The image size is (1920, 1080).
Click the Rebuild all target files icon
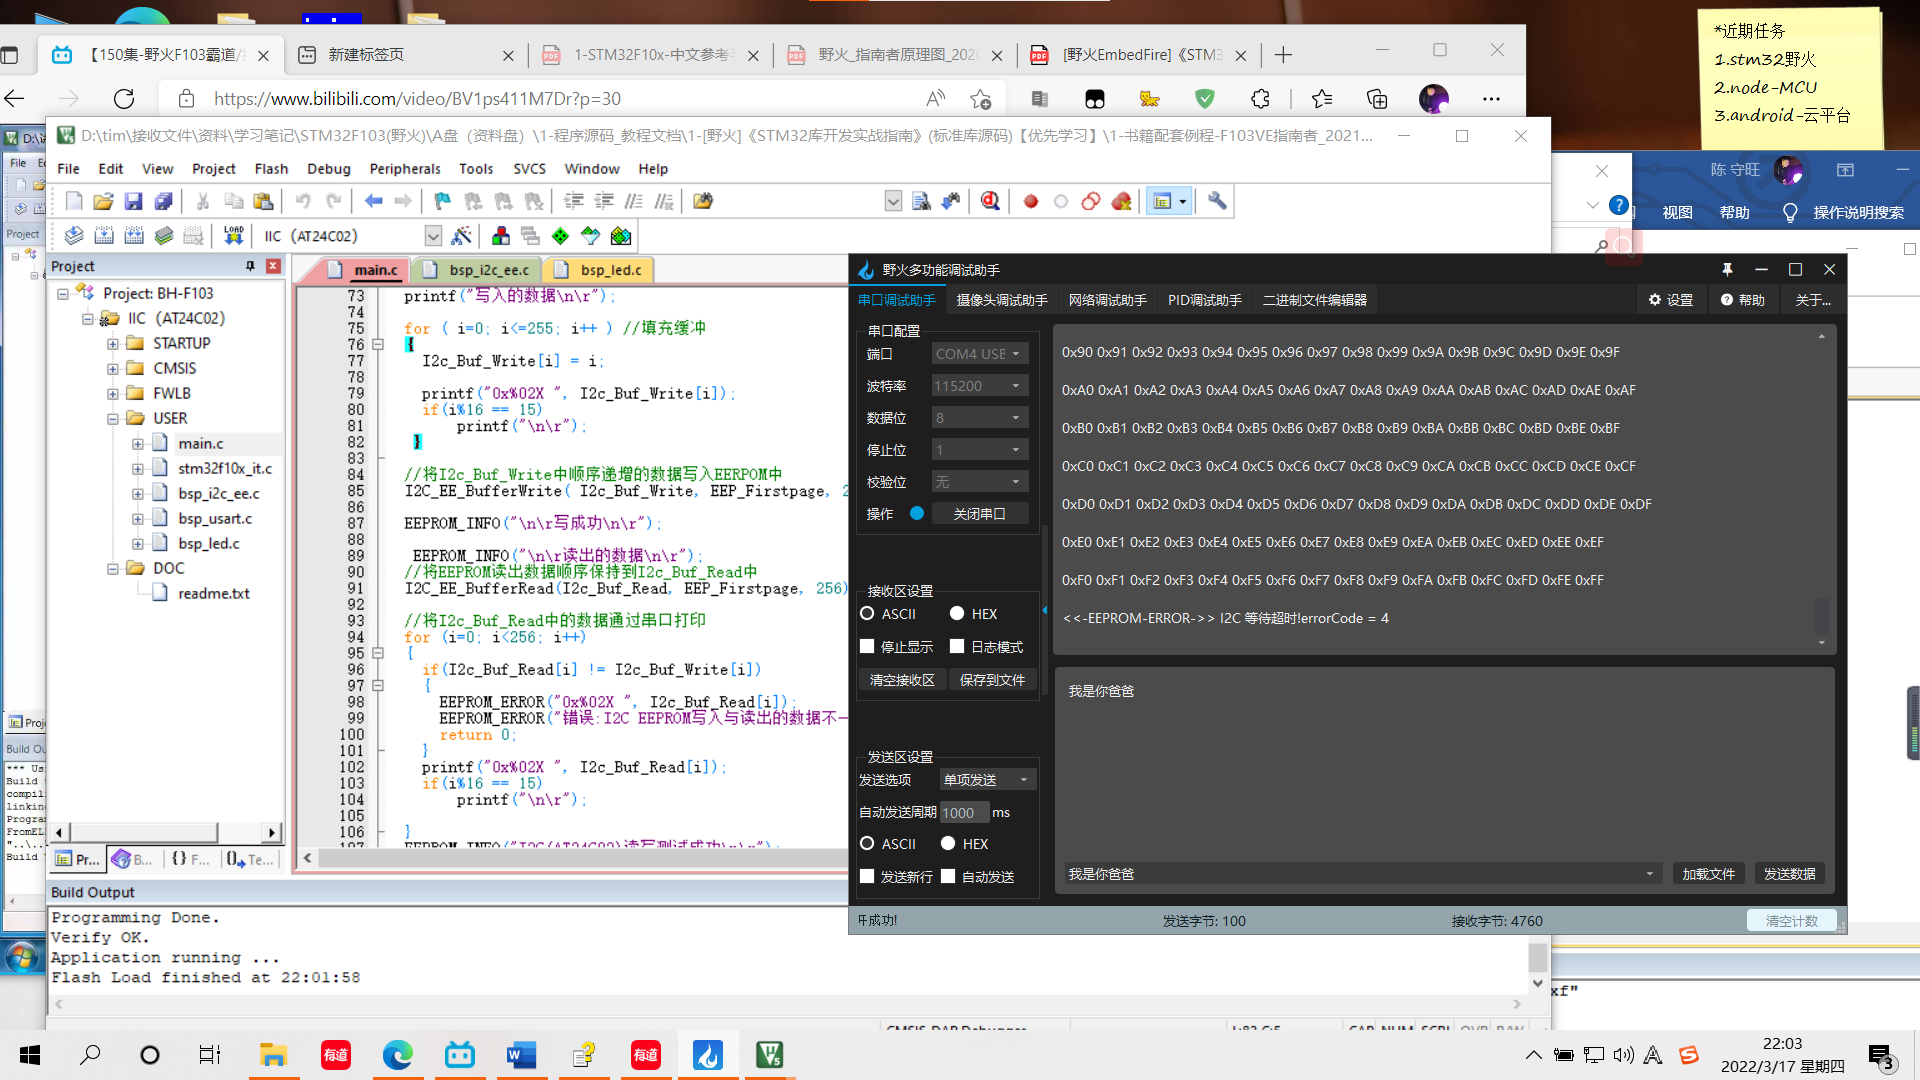tap(134, 236)
